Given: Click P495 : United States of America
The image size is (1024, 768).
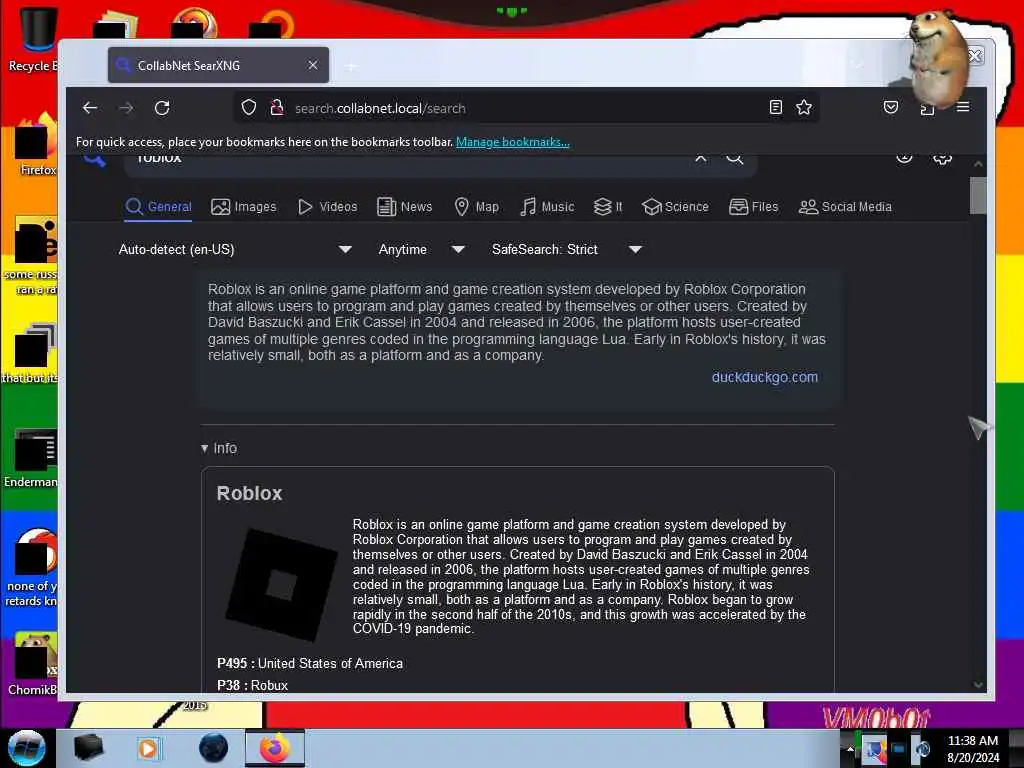Looking at the screenshot, I should 310,664.
